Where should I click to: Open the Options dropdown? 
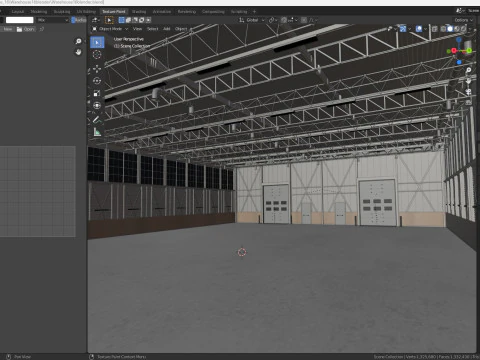tap(464, 20)
